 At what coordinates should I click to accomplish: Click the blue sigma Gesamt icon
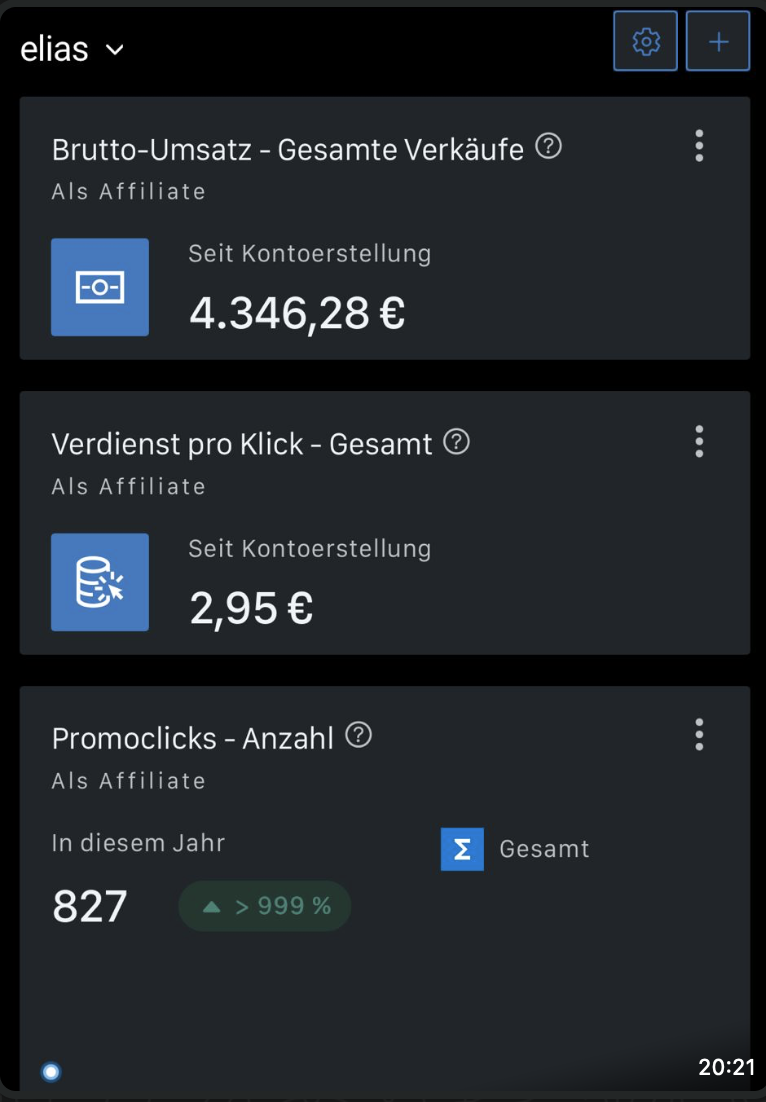pyautogui.click(x=462, y=849)
